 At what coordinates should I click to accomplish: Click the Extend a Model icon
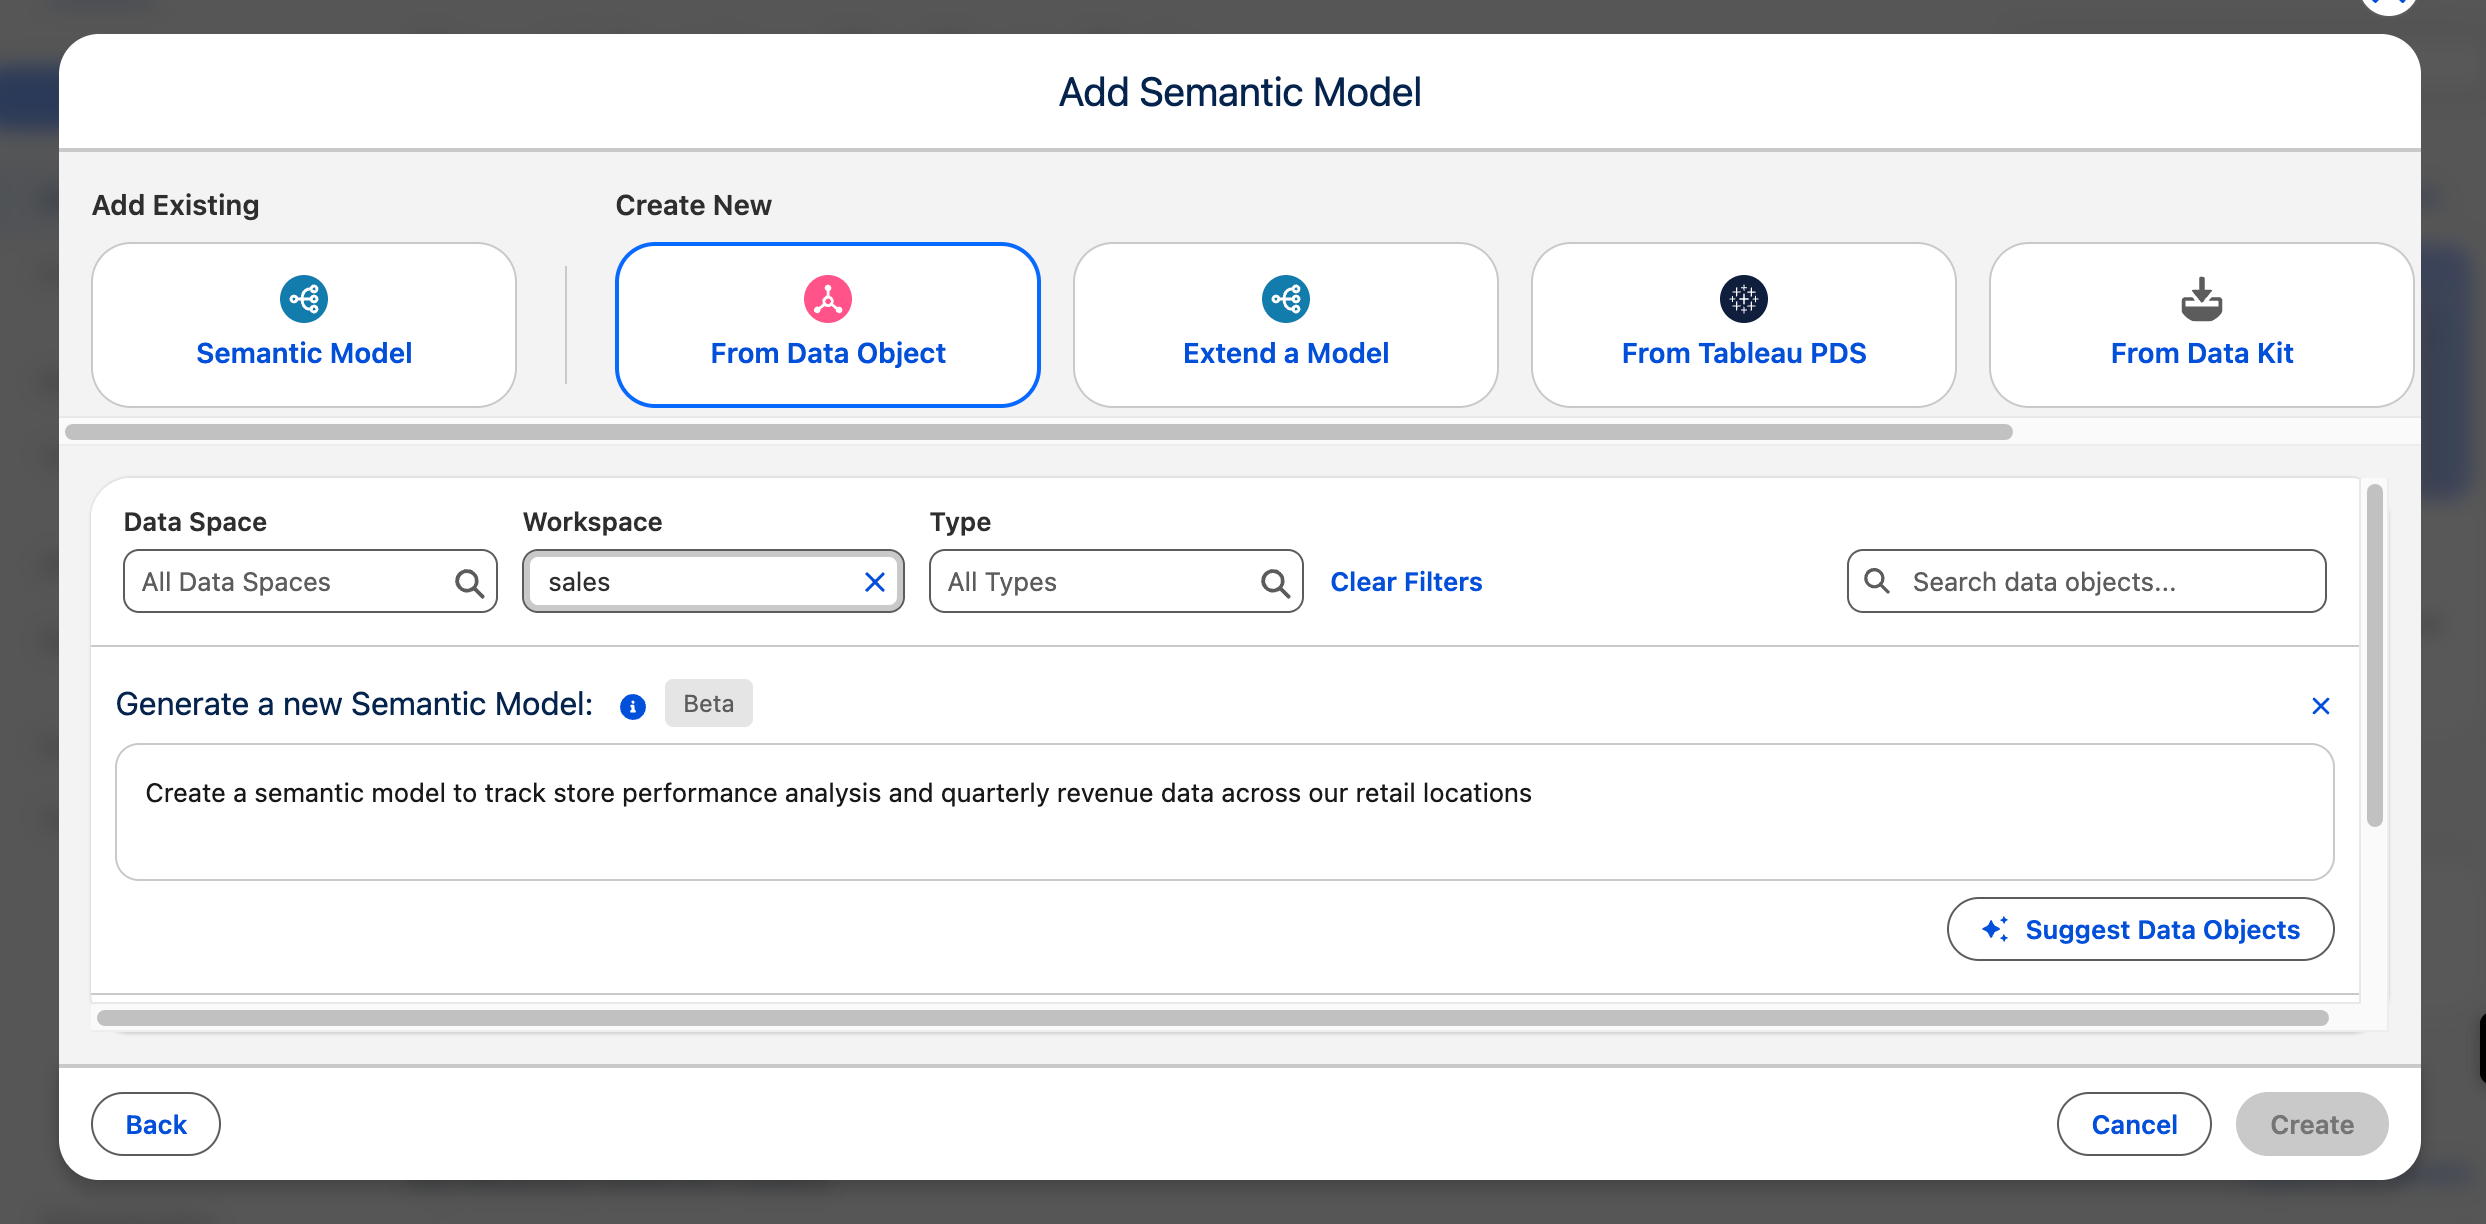coord(1286,299)
